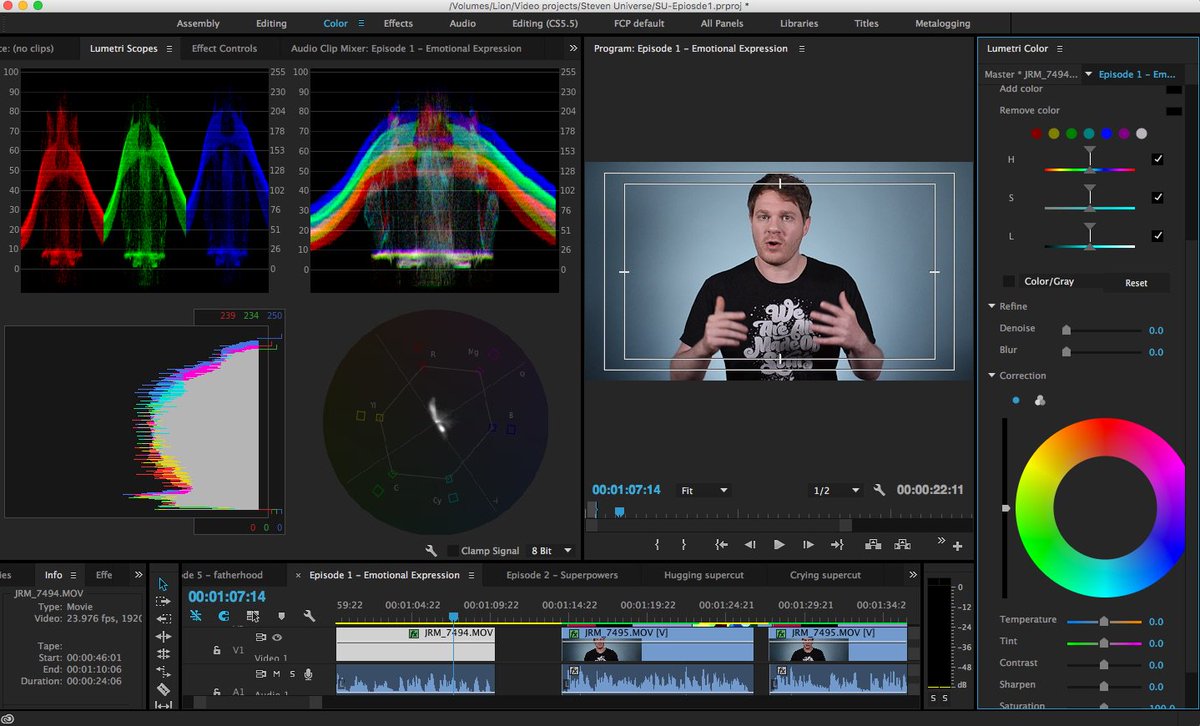Open the Button Editor plus icon
The image size is (1200, 726).
pyautogui.click(x=957, y=546)
